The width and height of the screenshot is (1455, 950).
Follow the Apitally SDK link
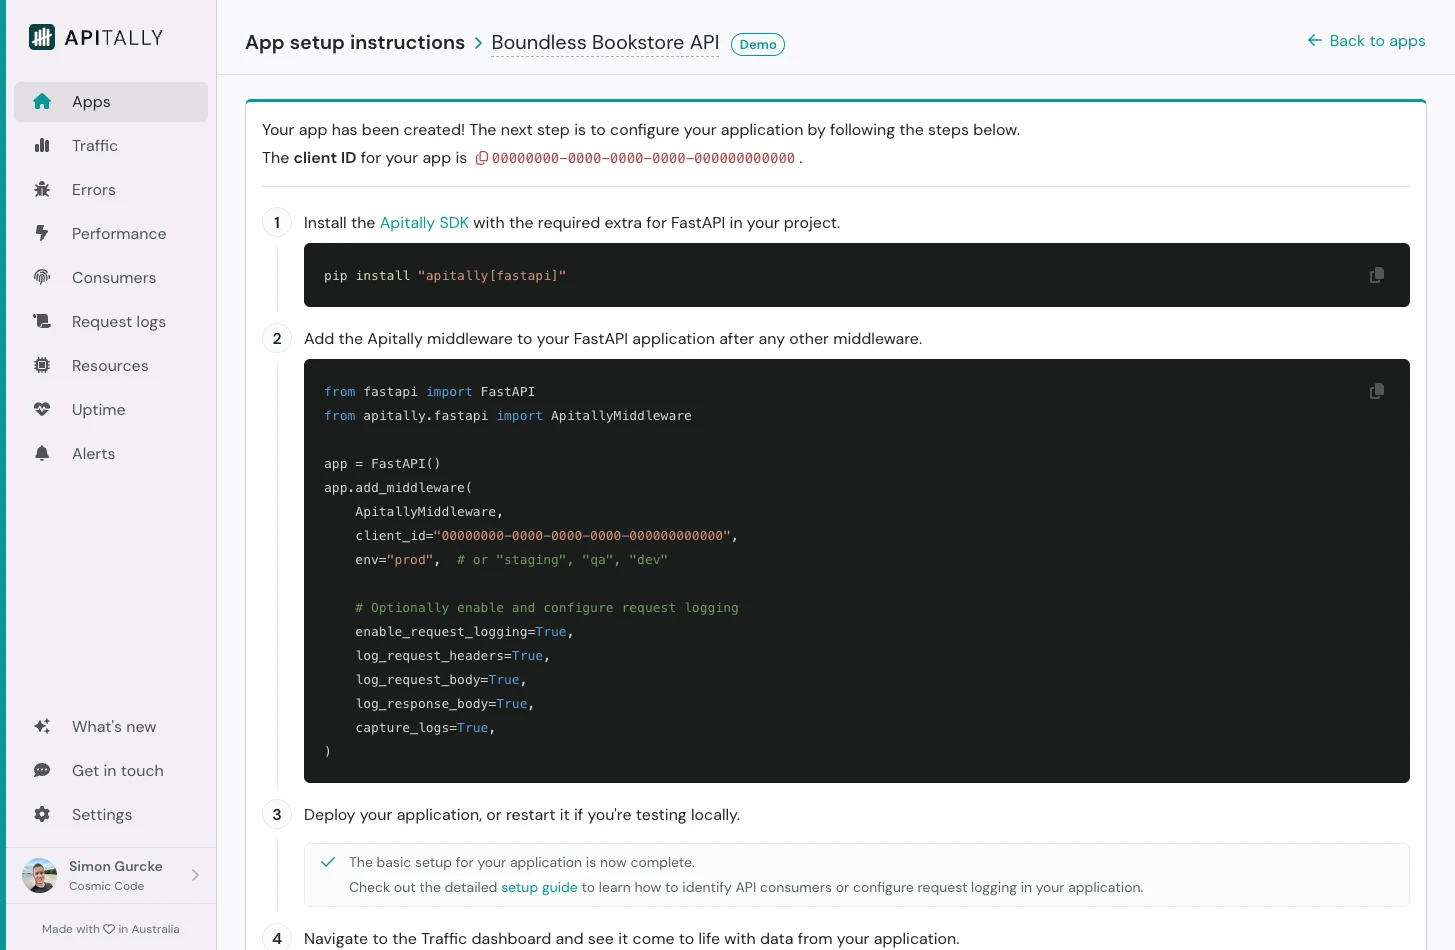[424, 222]
